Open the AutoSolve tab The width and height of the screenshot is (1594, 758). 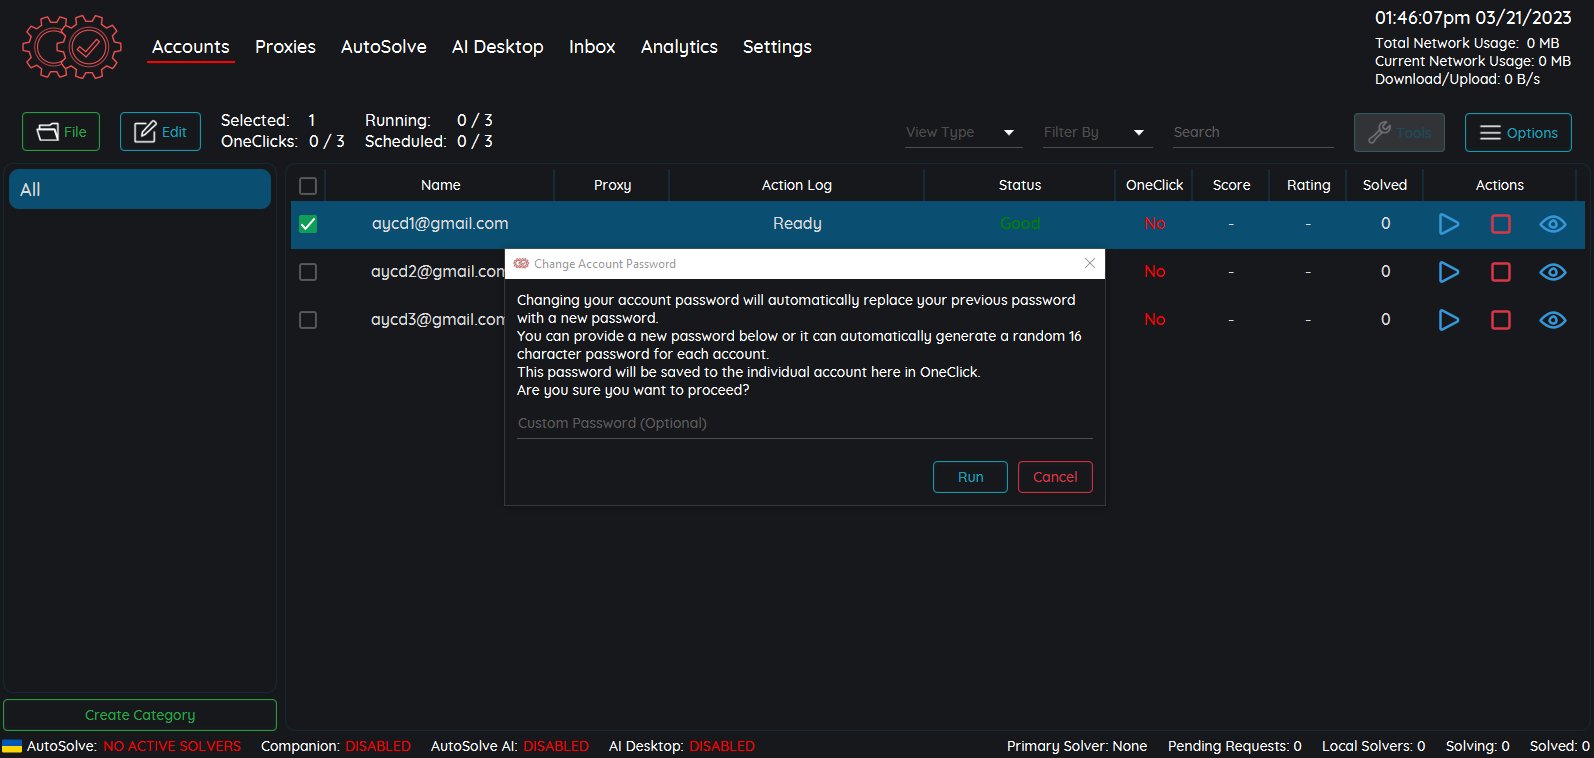click(x=383, y=47)
